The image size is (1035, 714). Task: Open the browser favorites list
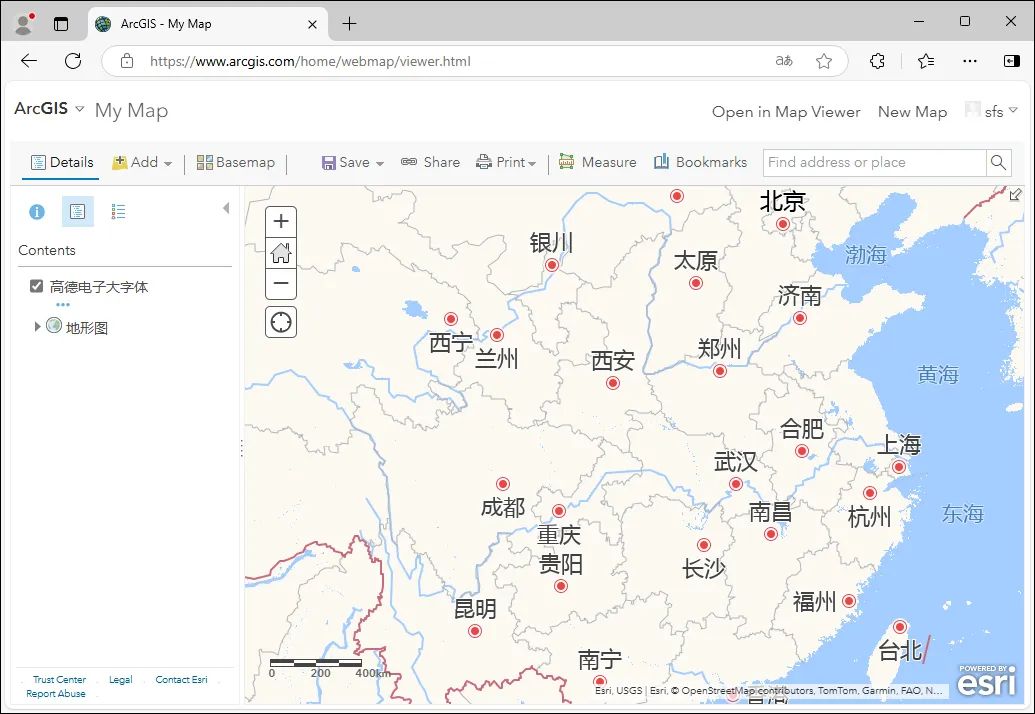(926, 61)
